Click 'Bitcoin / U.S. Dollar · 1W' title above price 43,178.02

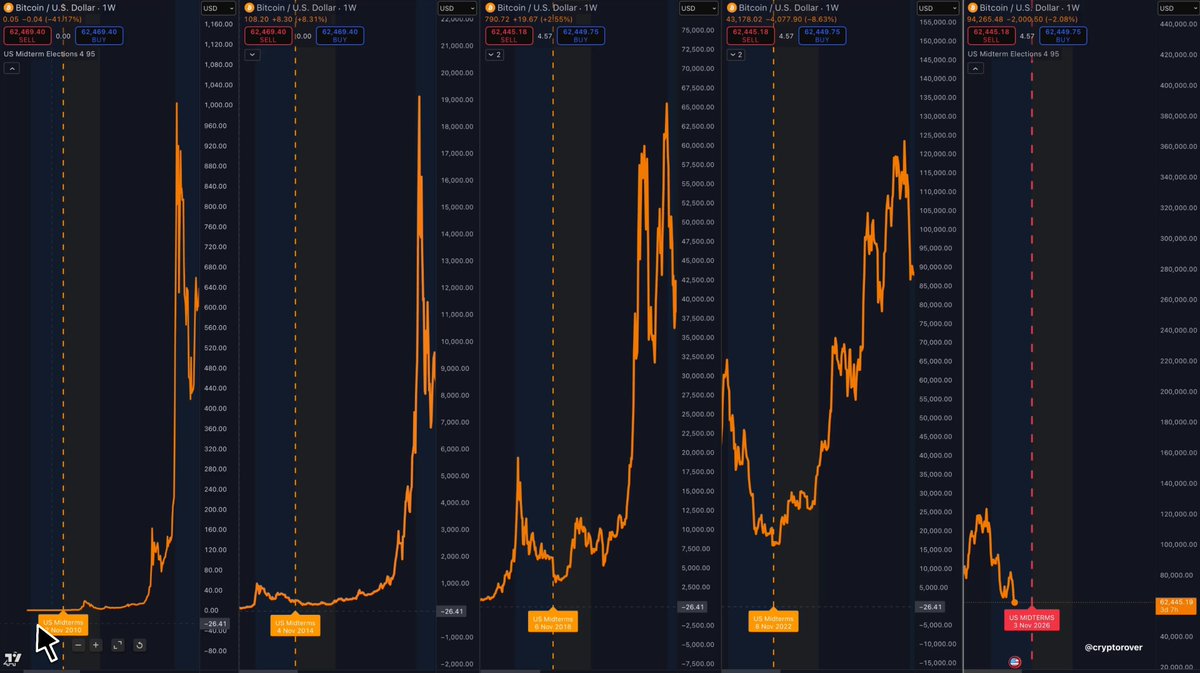click(791, 7)
